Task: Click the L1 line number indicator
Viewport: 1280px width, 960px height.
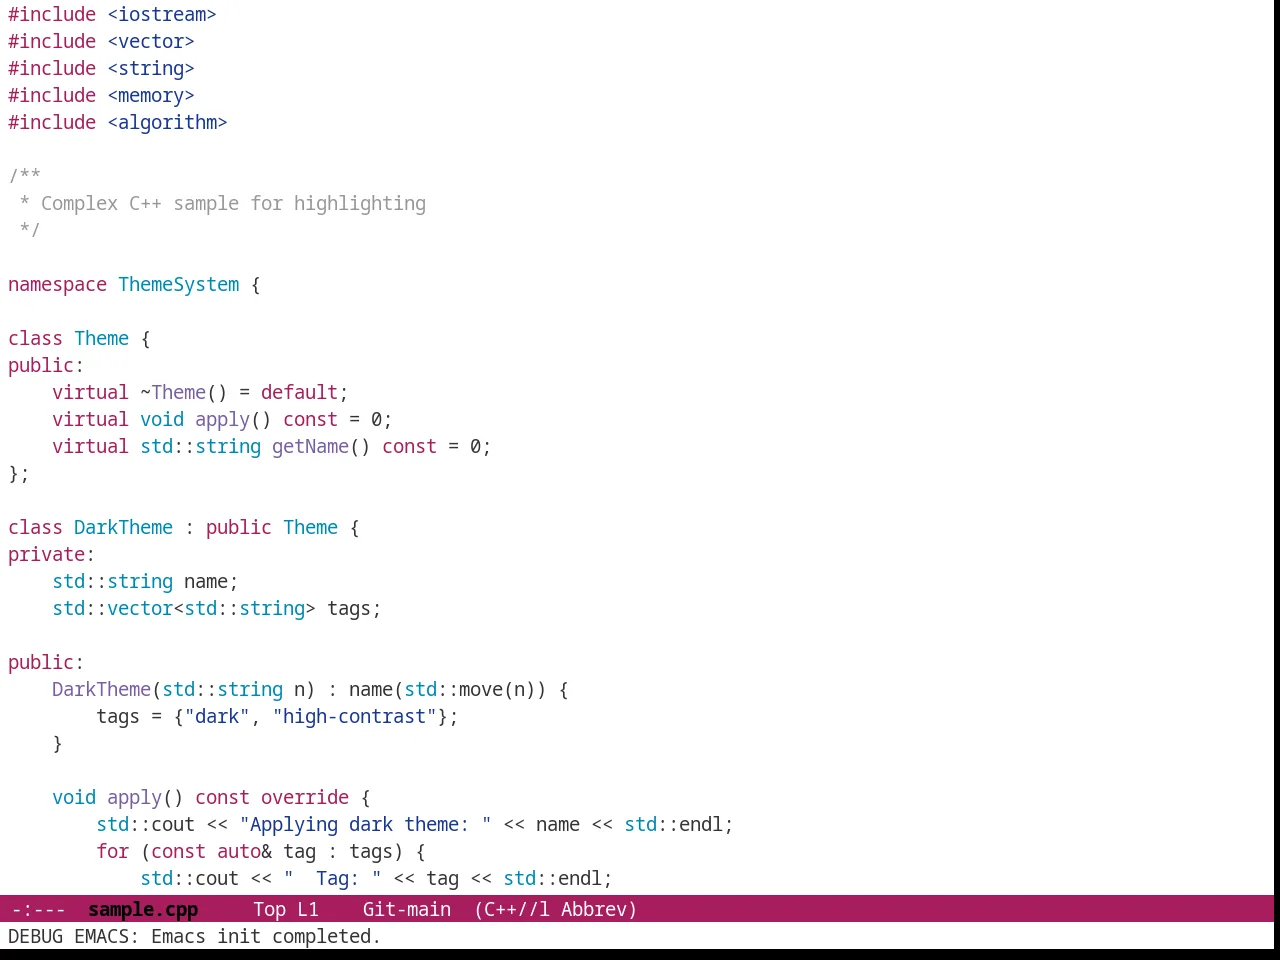Action: click(307, 909)
